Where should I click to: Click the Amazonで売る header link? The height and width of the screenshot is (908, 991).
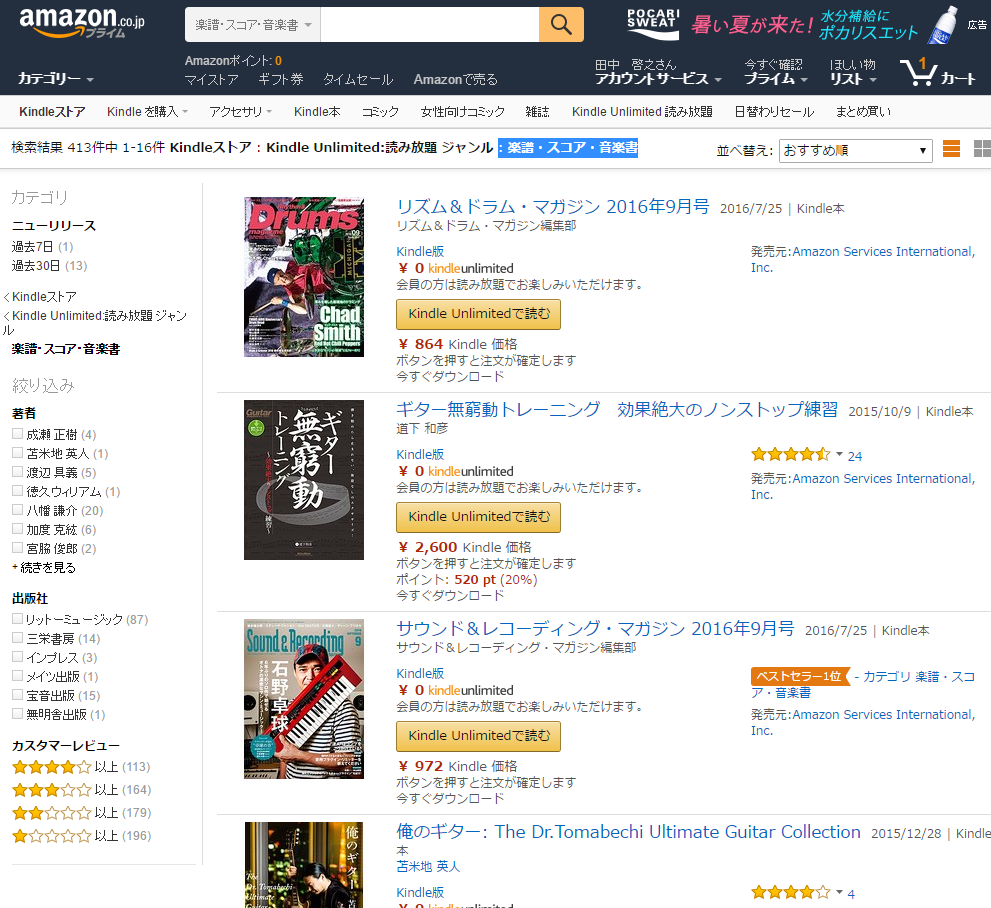(x=456, y=80)
